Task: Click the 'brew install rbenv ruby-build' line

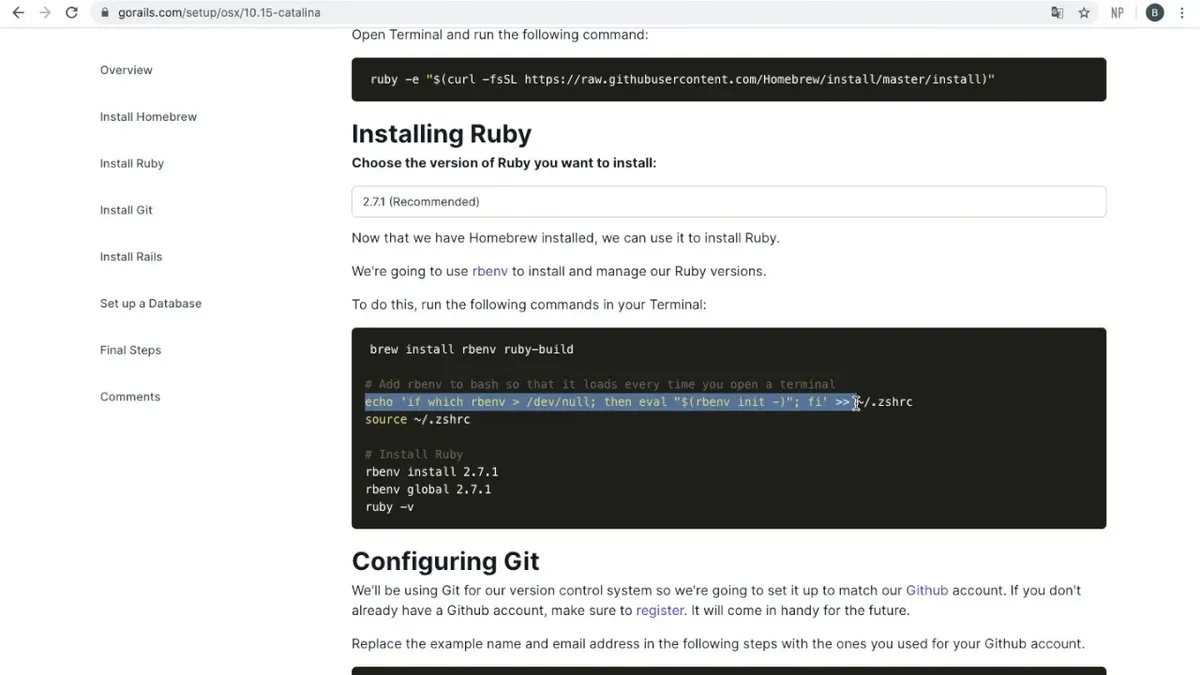Action: click(471, 349)
